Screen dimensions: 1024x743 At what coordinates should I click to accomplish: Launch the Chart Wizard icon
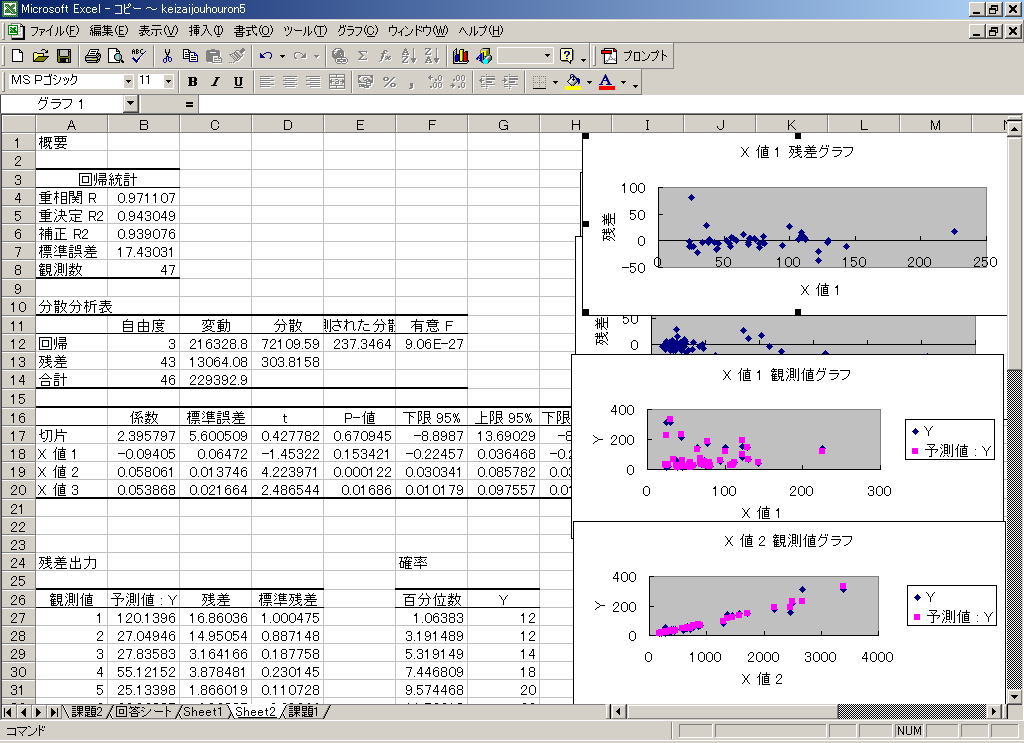click(460, 56)
